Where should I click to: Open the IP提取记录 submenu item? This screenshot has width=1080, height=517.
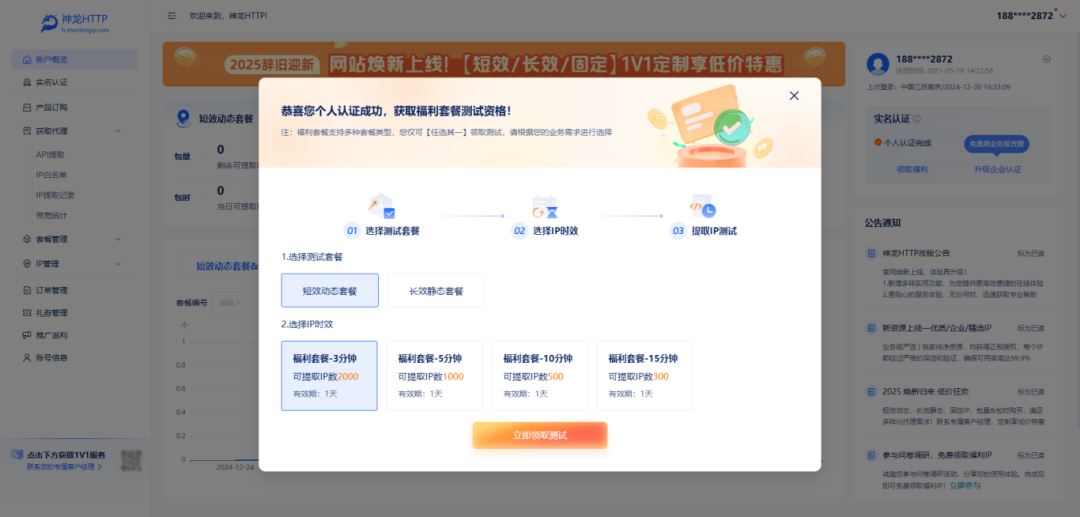55,195
